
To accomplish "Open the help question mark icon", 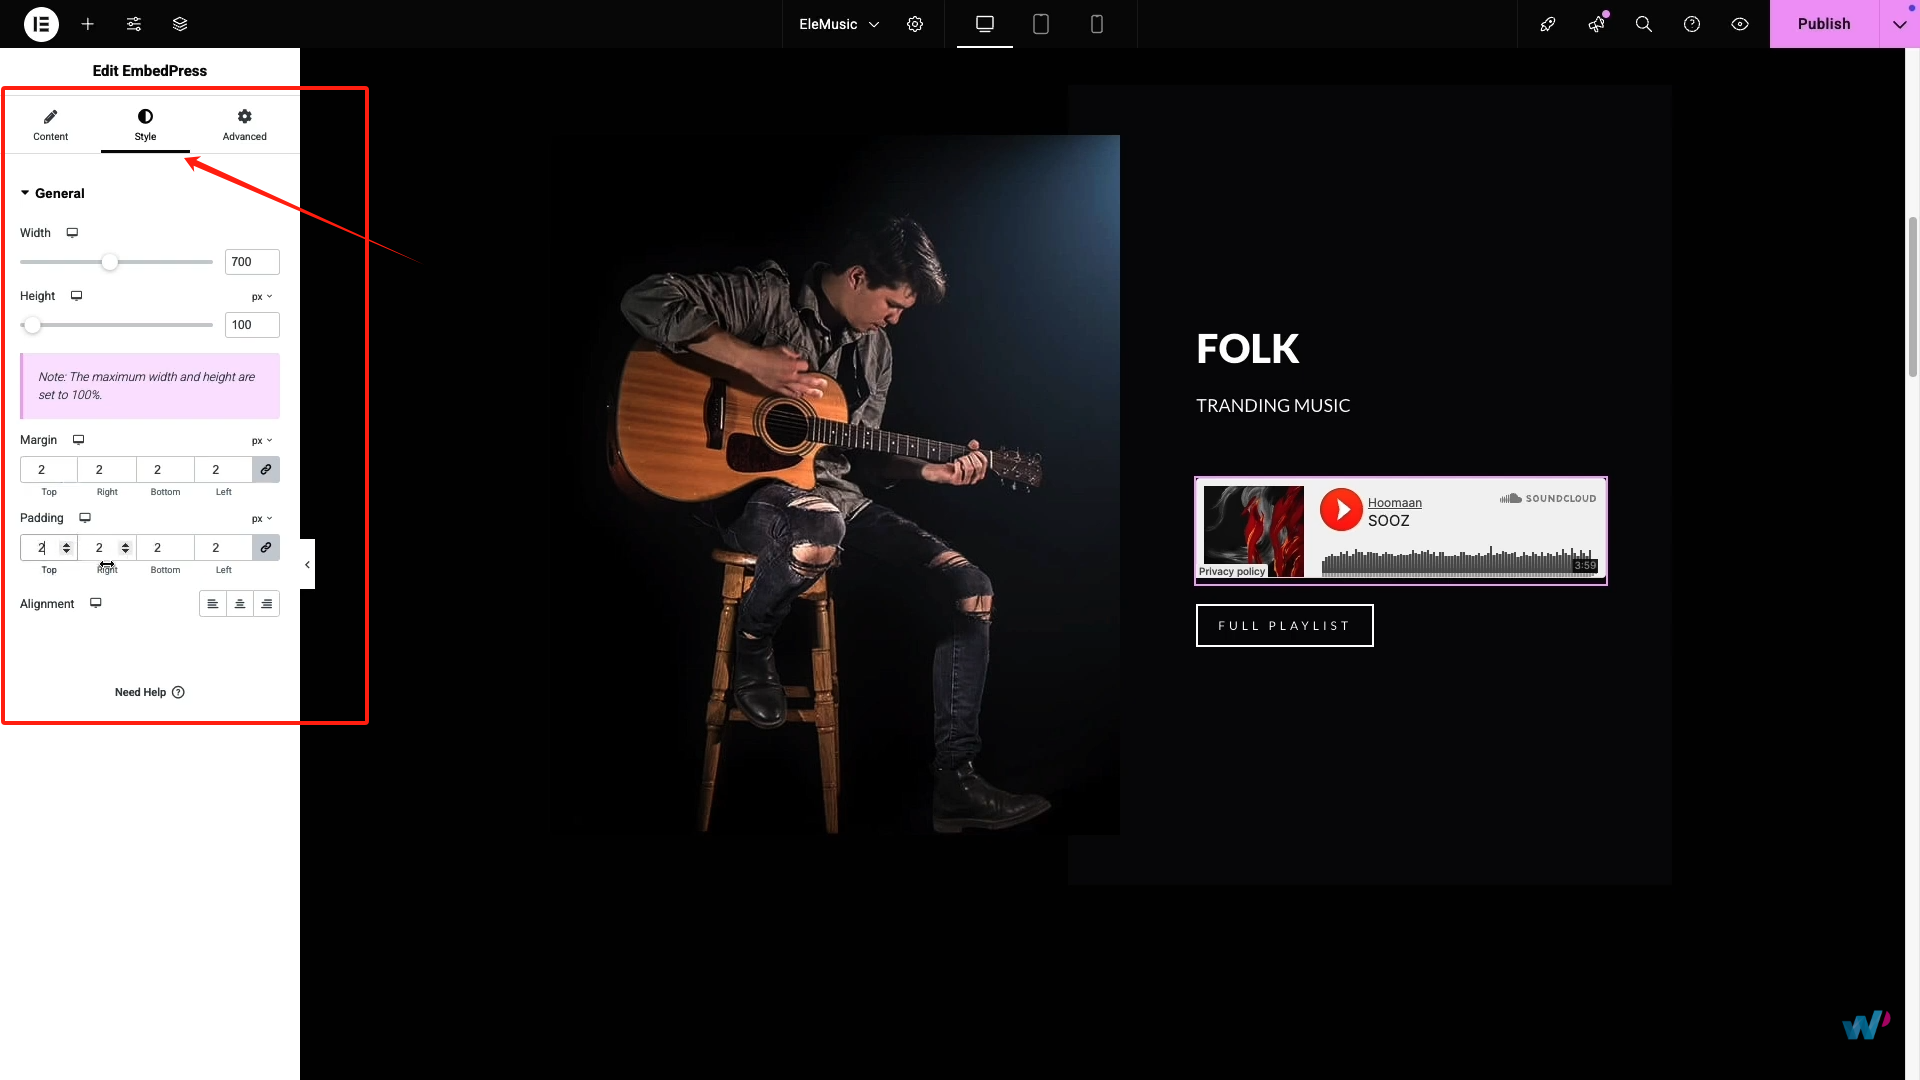I will click(1692, 24).
